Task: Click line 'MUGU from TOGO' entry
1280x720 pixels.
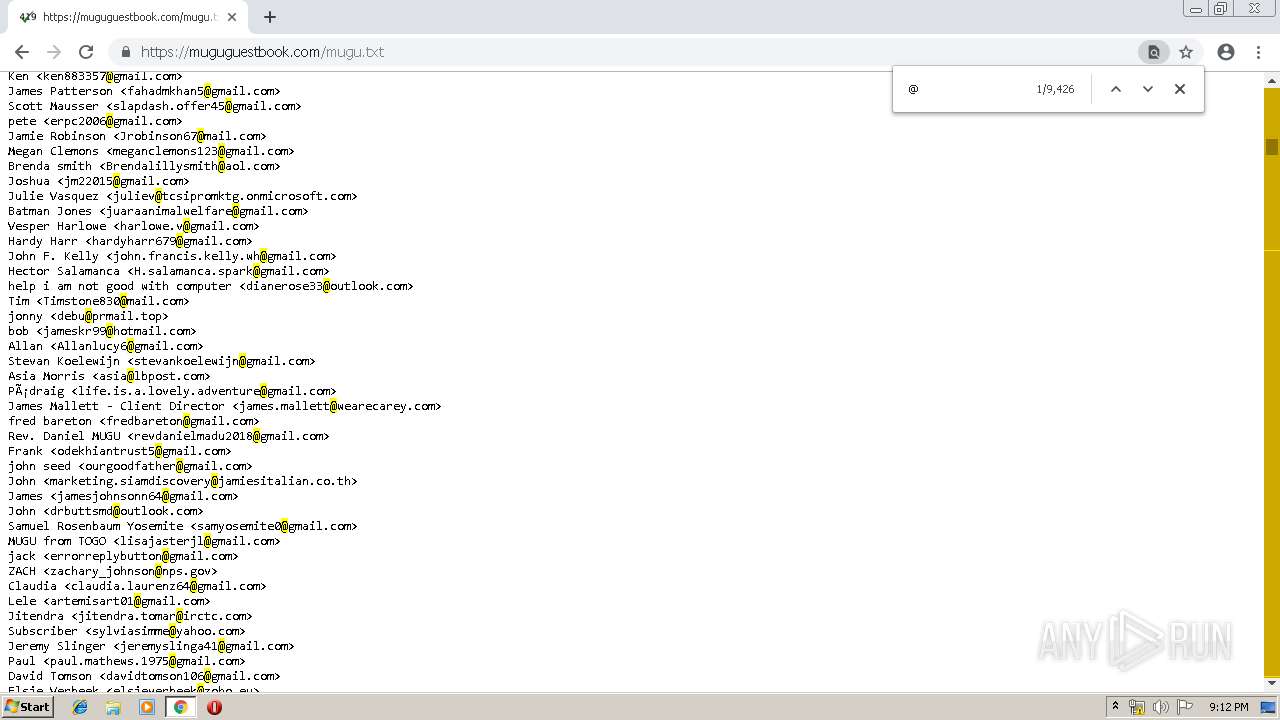Action: [x=144, y=541]
